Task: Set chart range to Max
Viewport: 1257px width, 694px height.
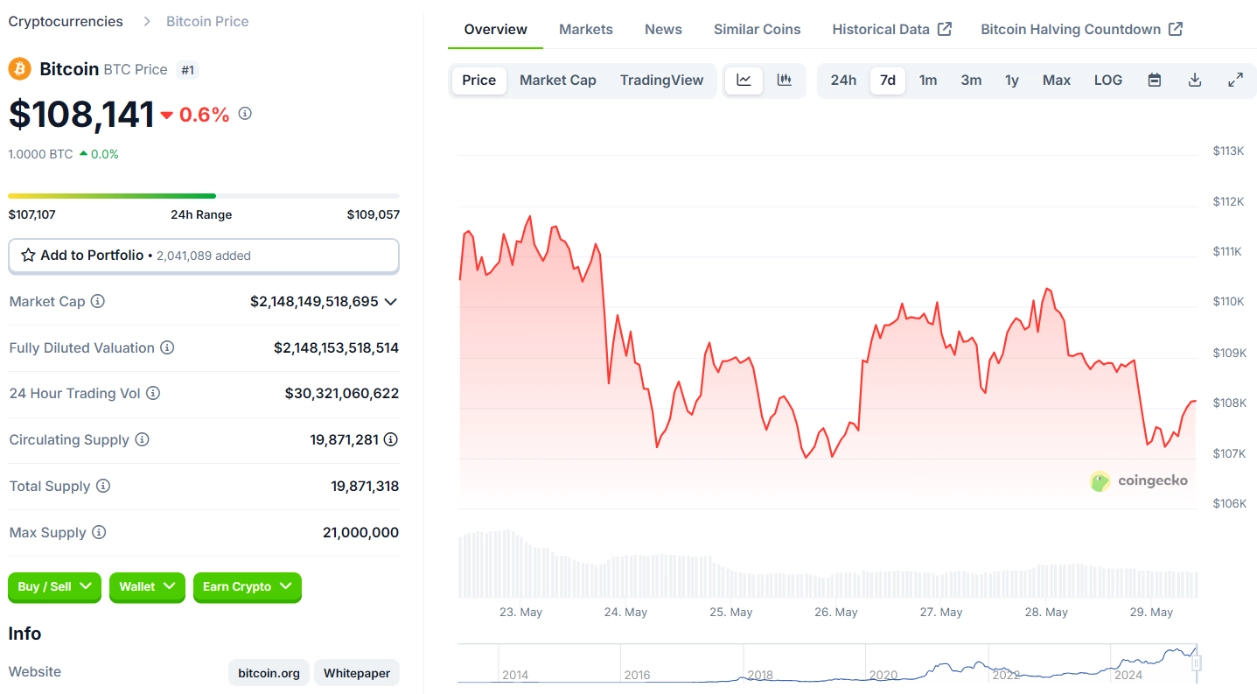Action: [1057, 80]
